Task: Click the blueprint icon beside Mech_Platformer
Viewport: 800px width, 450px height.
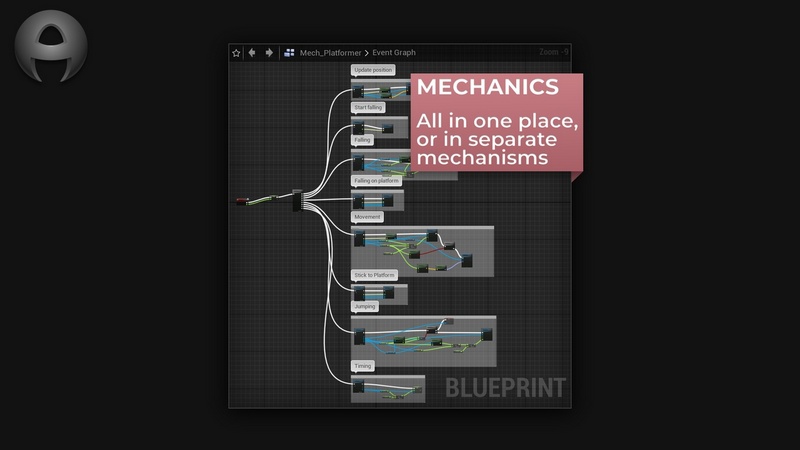Action: pyautogui.click(x=289, y=52)
